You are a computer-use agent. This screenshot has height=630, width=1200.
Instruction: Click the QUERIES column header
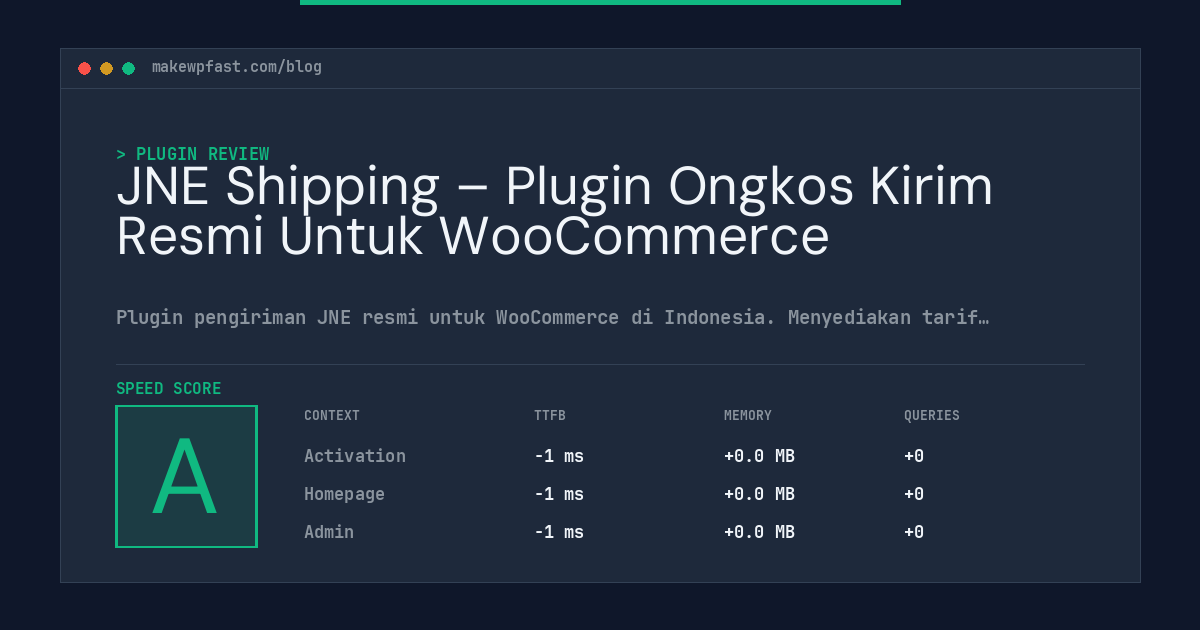point(932,415)
